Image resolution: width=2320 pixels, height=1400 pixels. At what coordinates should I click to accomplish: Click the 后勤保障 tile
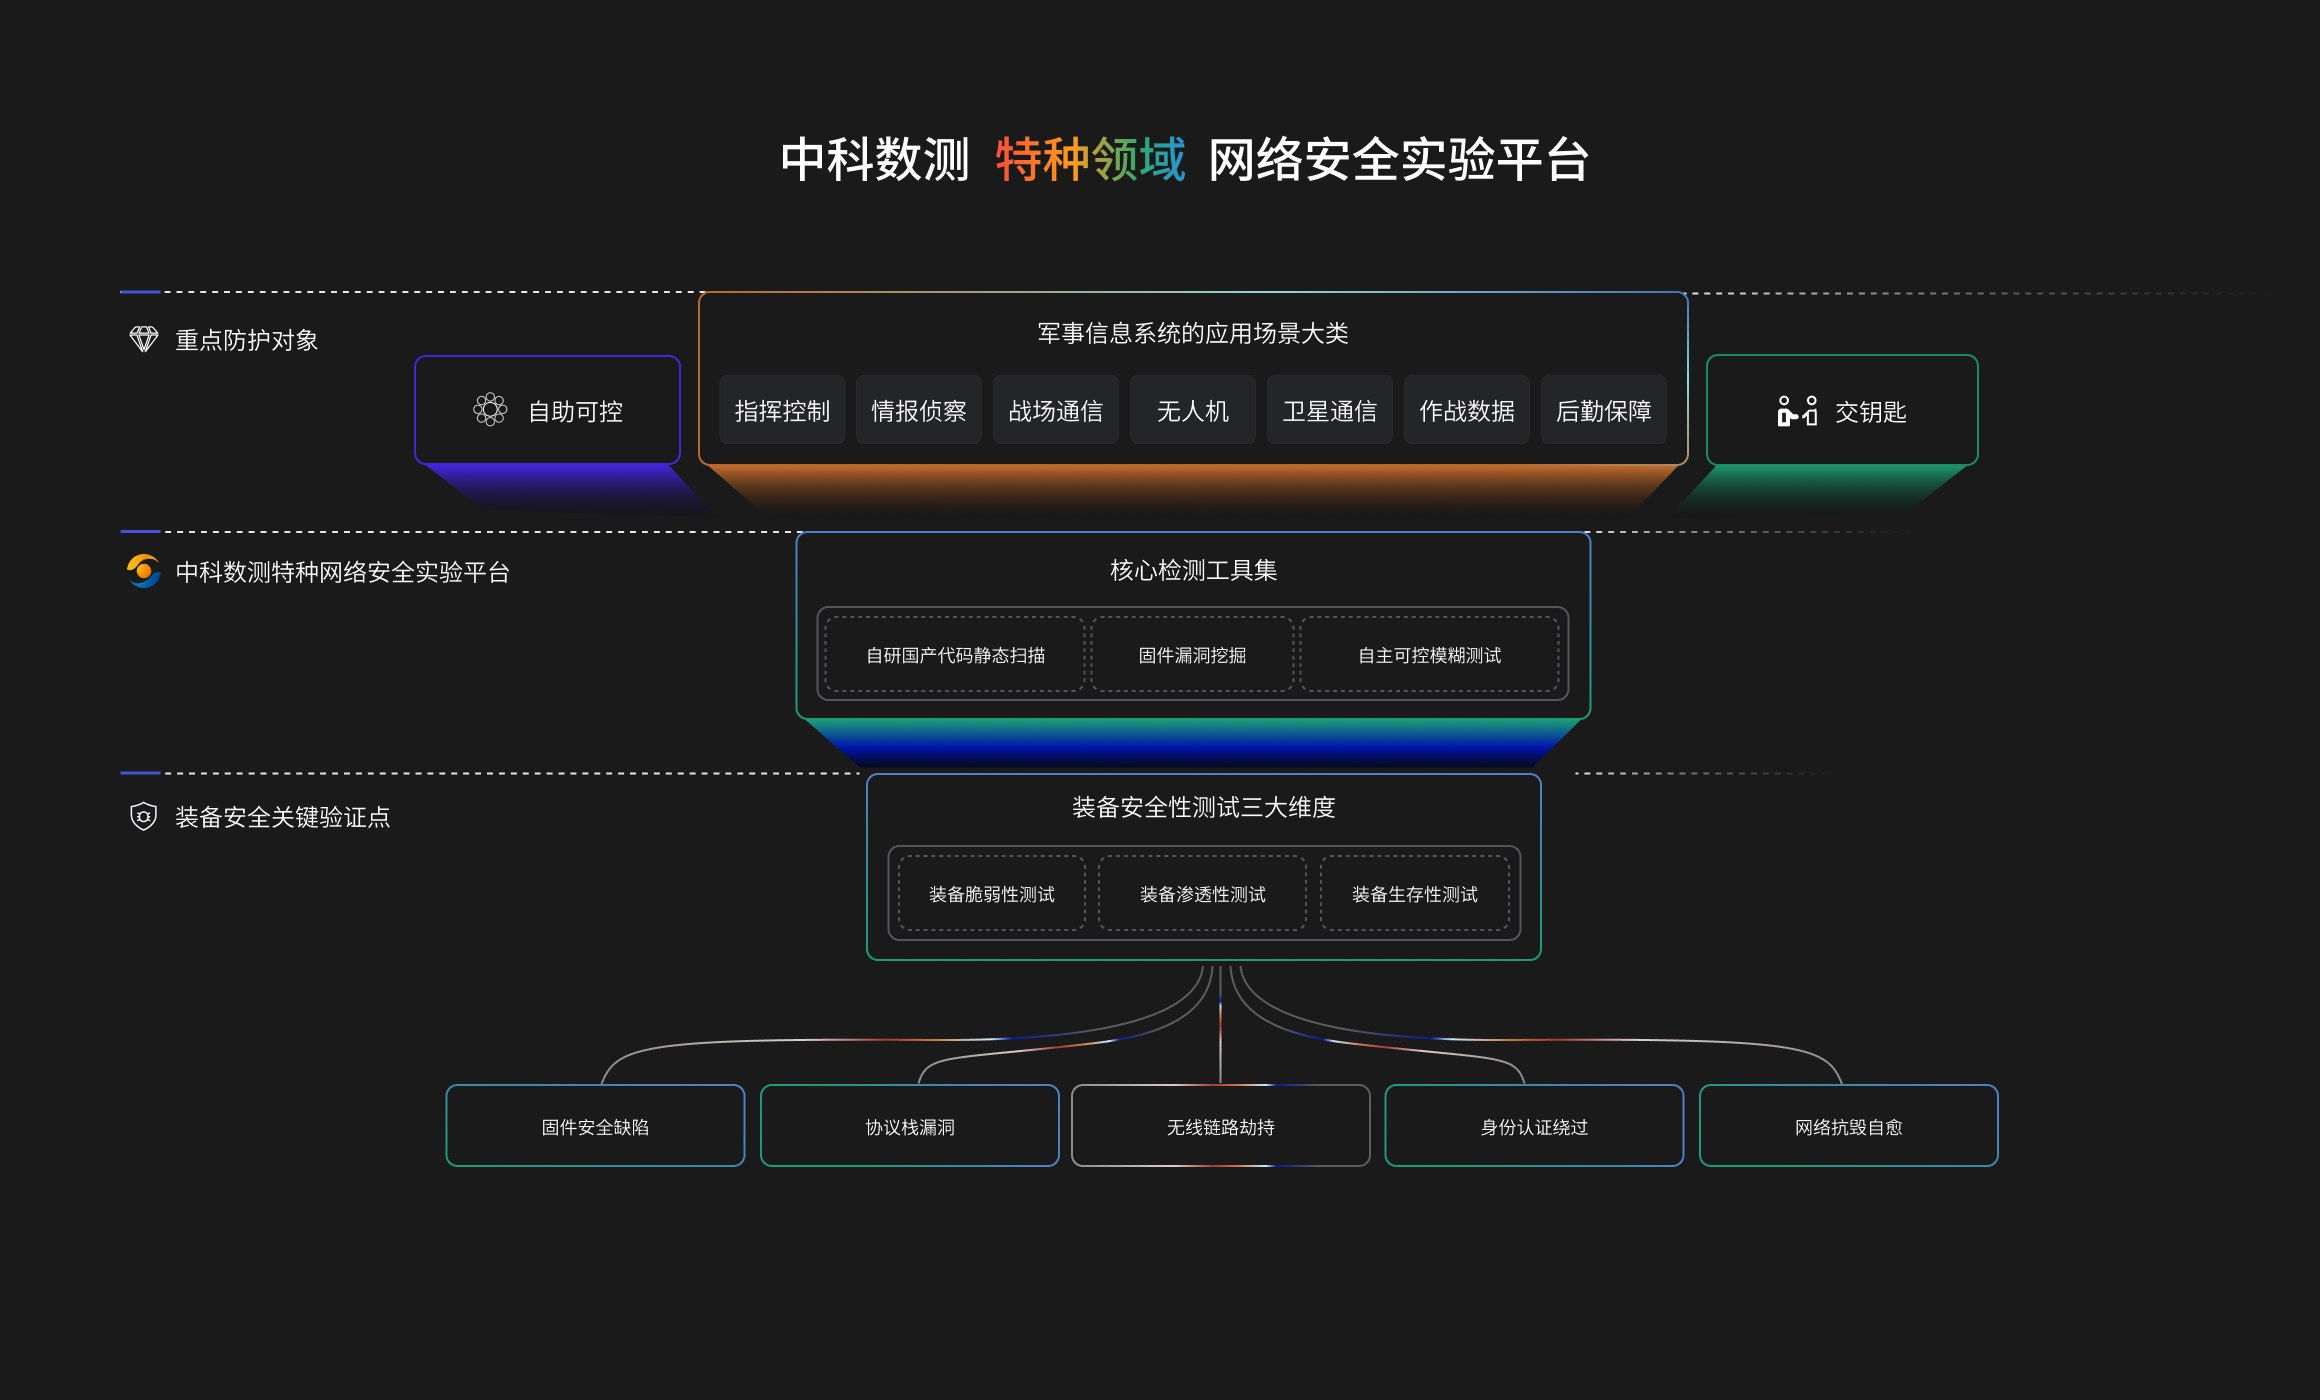point(1604,410)
